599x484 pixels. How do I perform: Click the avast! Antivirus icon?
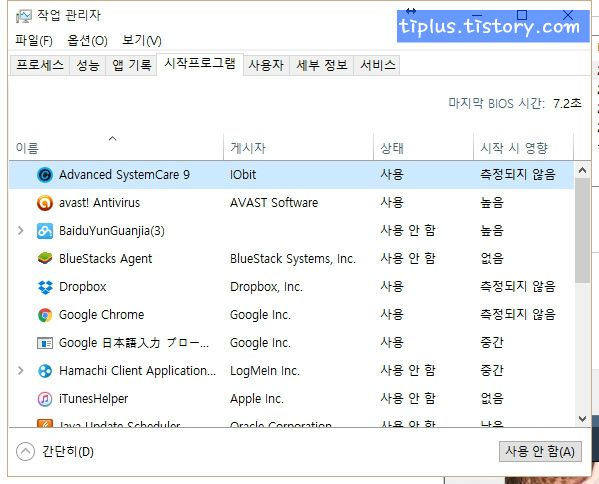(45, 203)
